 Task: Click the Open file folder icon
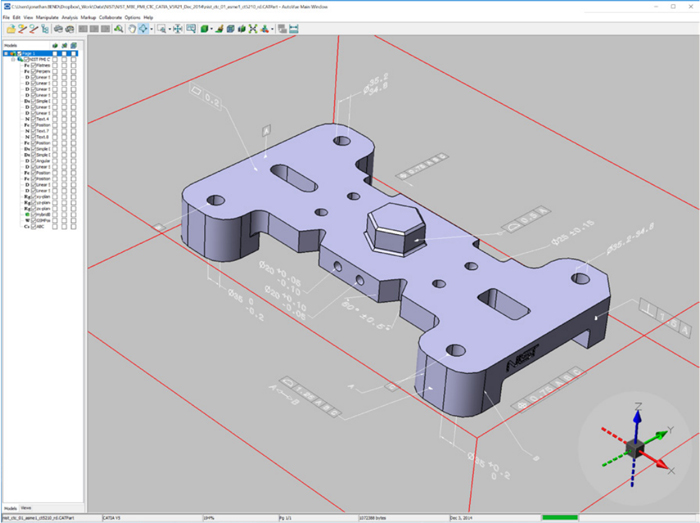point(9,29)
